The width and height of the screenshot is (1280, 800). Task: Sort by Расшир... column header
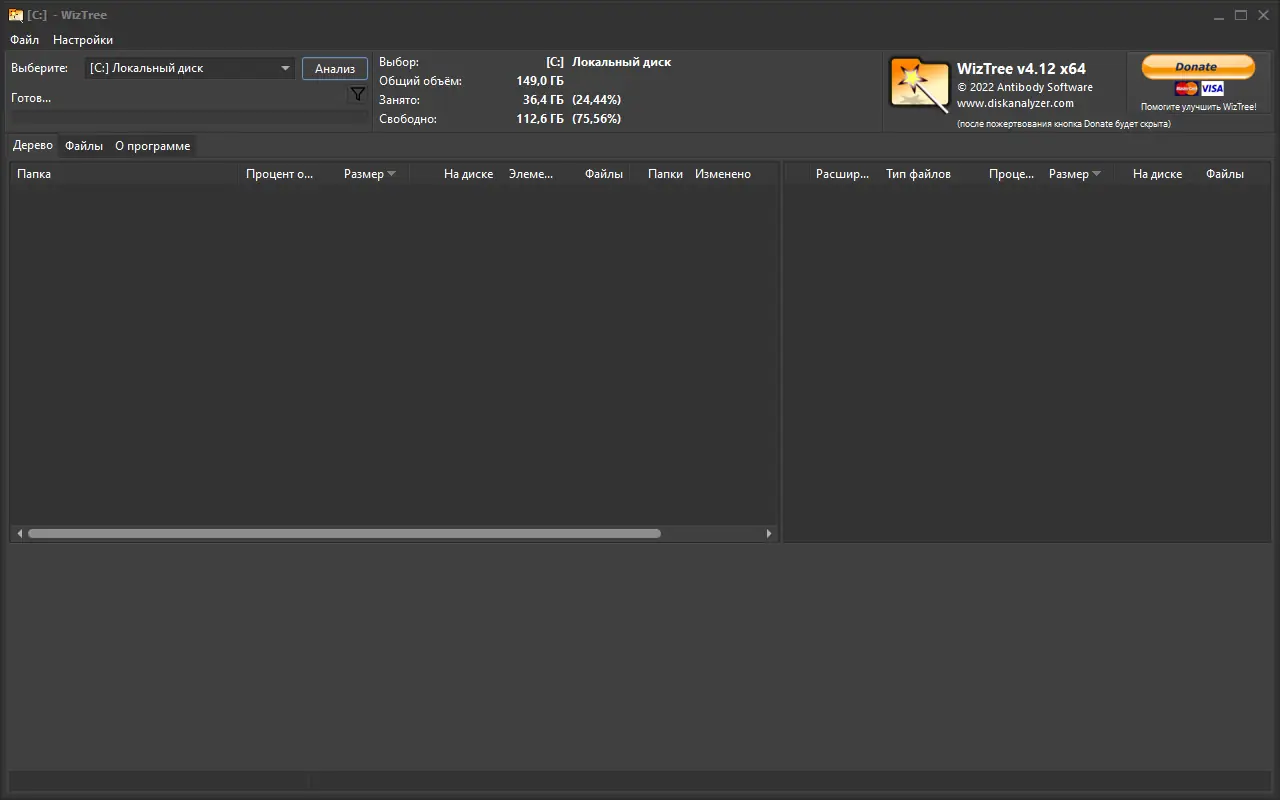point(842,174)
